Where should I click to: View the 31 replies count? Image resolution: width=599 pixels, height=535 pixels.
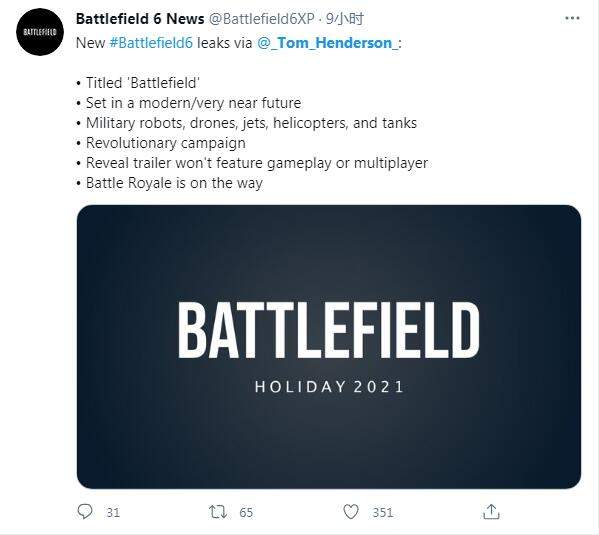113,512
